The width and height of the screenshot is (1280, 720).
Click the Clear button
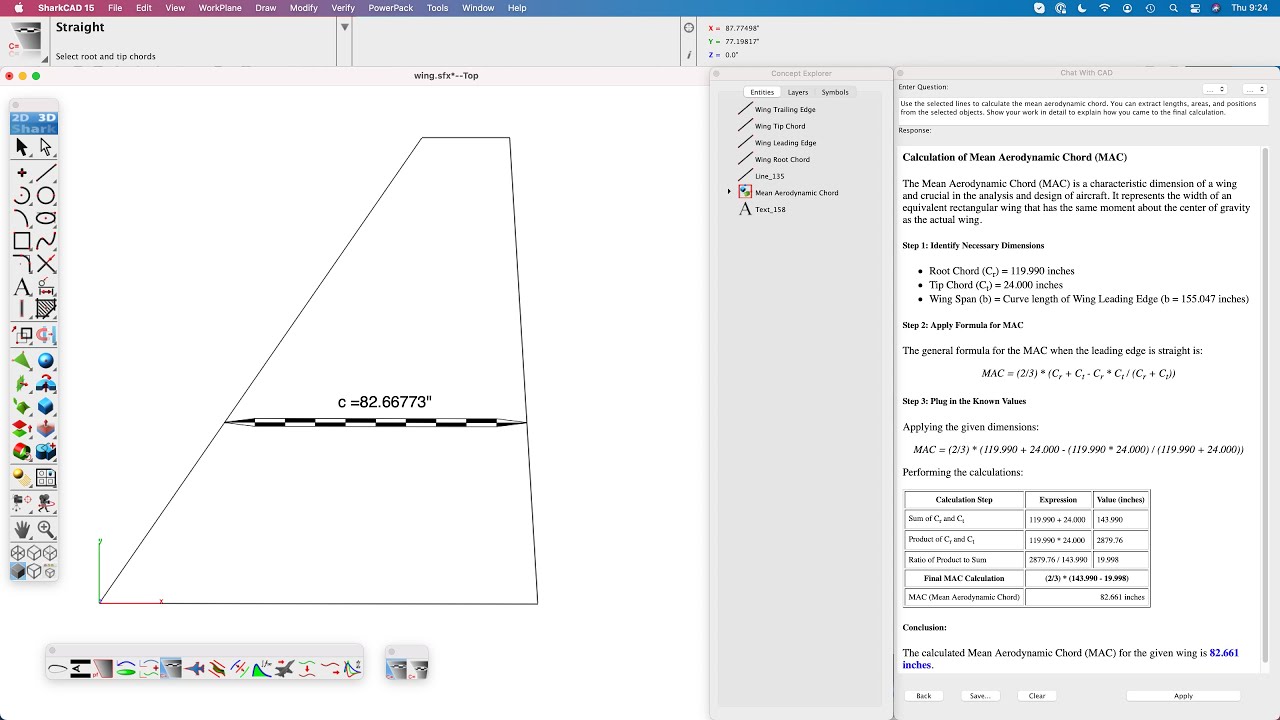click(x=1037, y=696)
